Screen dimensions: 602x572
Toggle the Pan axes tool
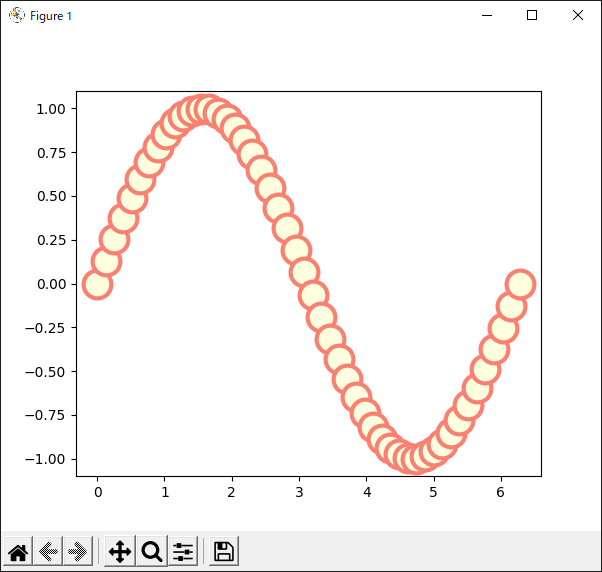tap(119, 551)
